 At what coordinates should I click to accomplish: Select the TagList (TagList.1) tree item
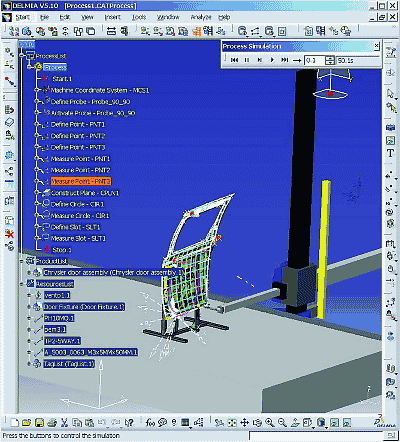tap(69, 364)
